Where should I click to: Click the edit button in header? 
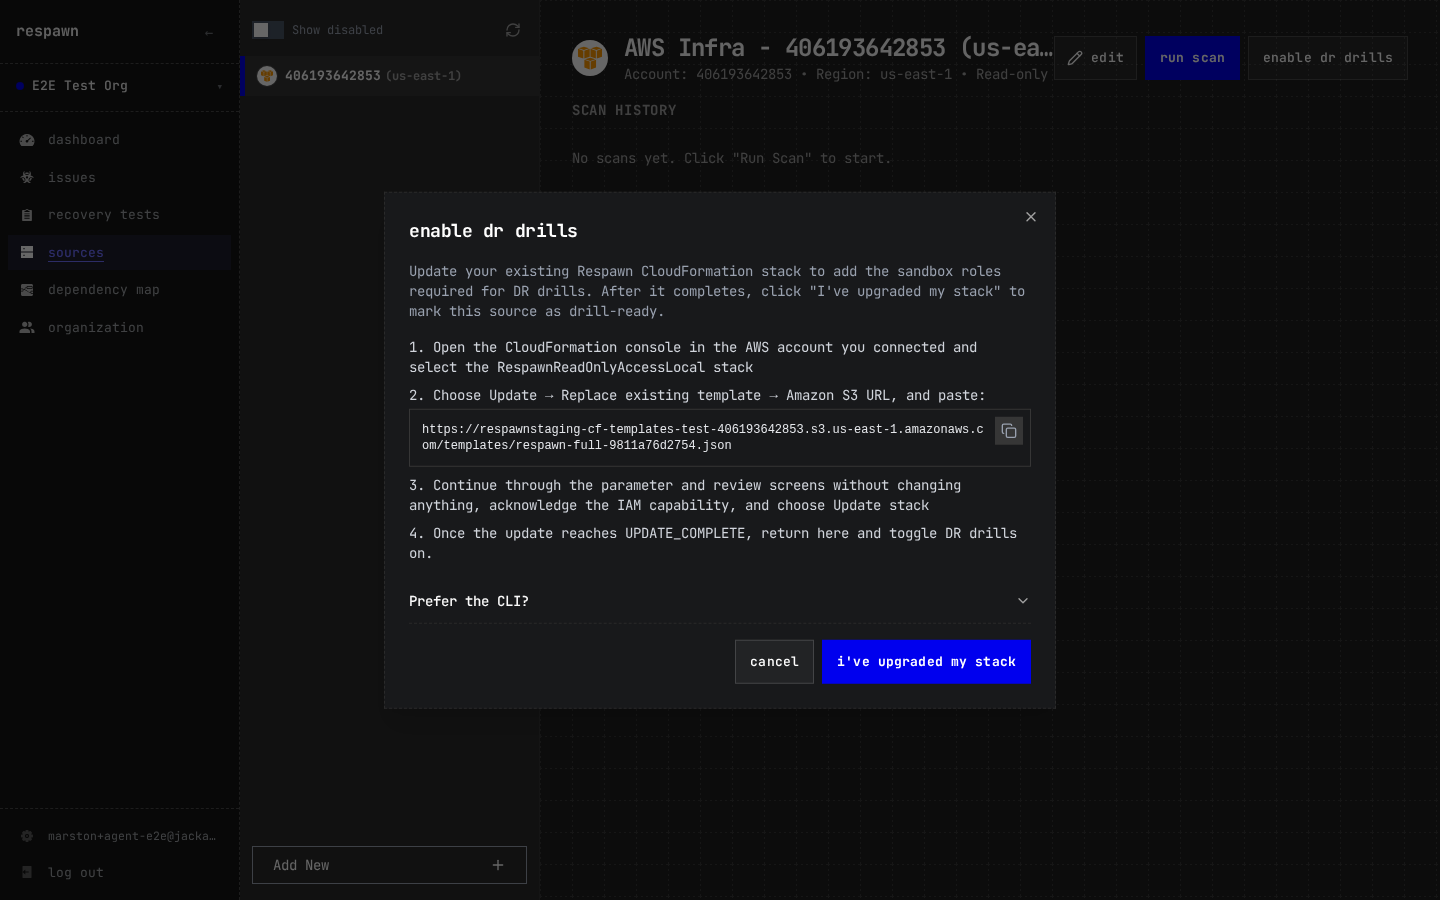point(1095,58)
